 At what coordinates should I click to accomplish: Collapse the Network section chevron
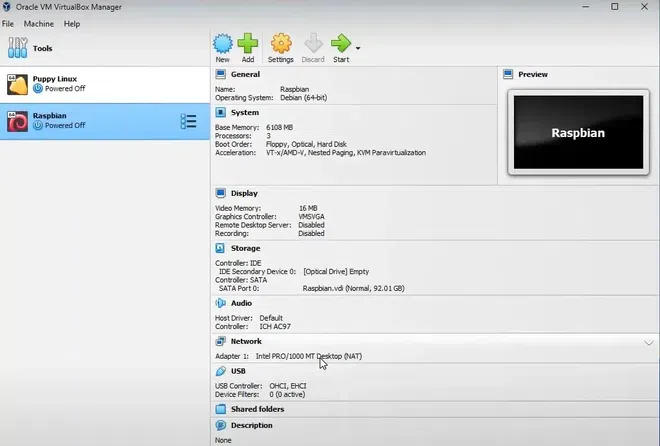click(x=648, y=342)
